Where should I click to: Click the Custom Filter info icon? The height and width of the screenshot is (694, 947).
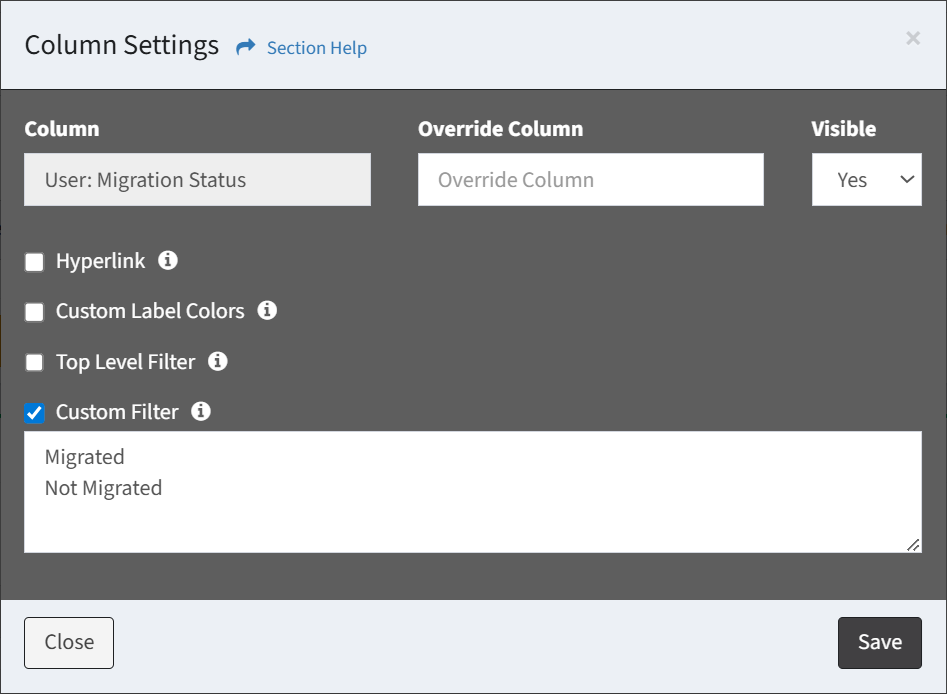[x=201, y=411]
